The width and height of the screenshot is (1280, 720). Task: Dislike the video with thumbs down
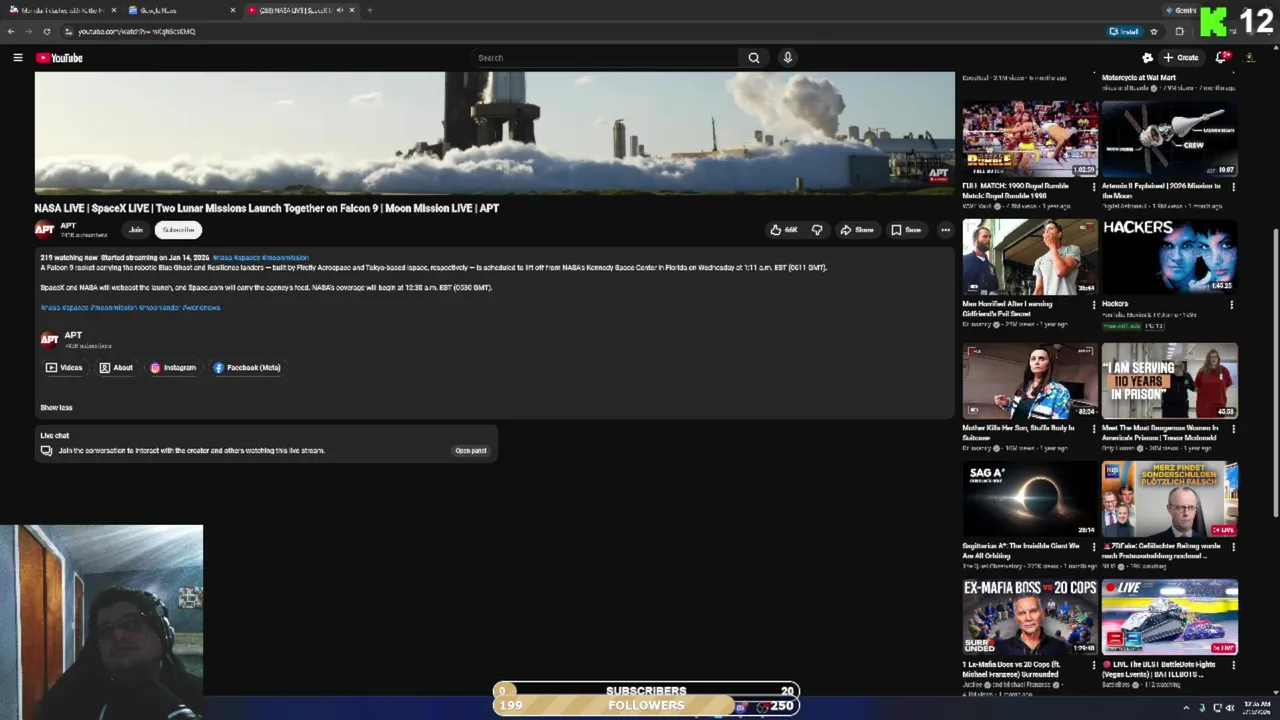(x=817, y=230)
